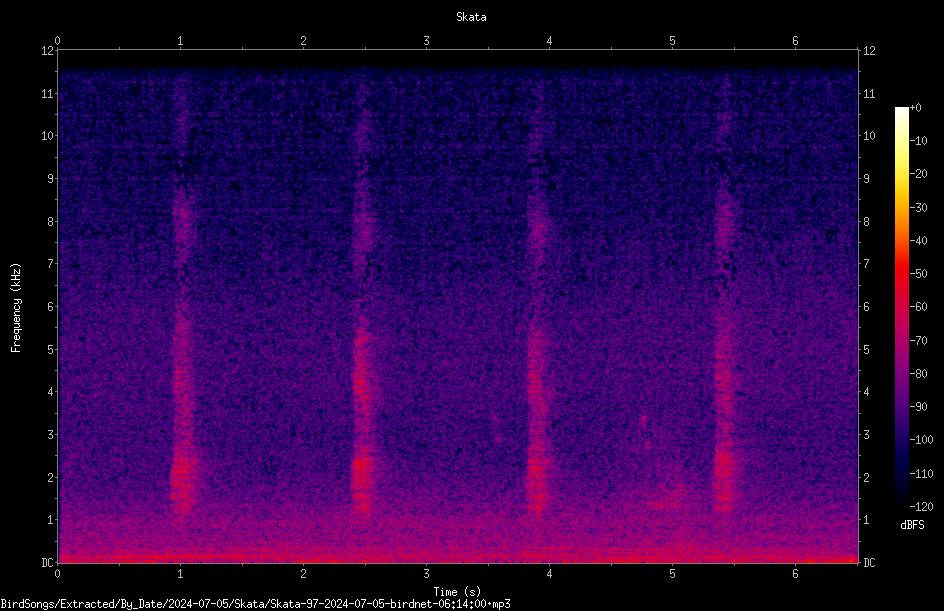Click the color scale gradient bar
The width and height of the screenshot is (944, 611).
[901, 306]
